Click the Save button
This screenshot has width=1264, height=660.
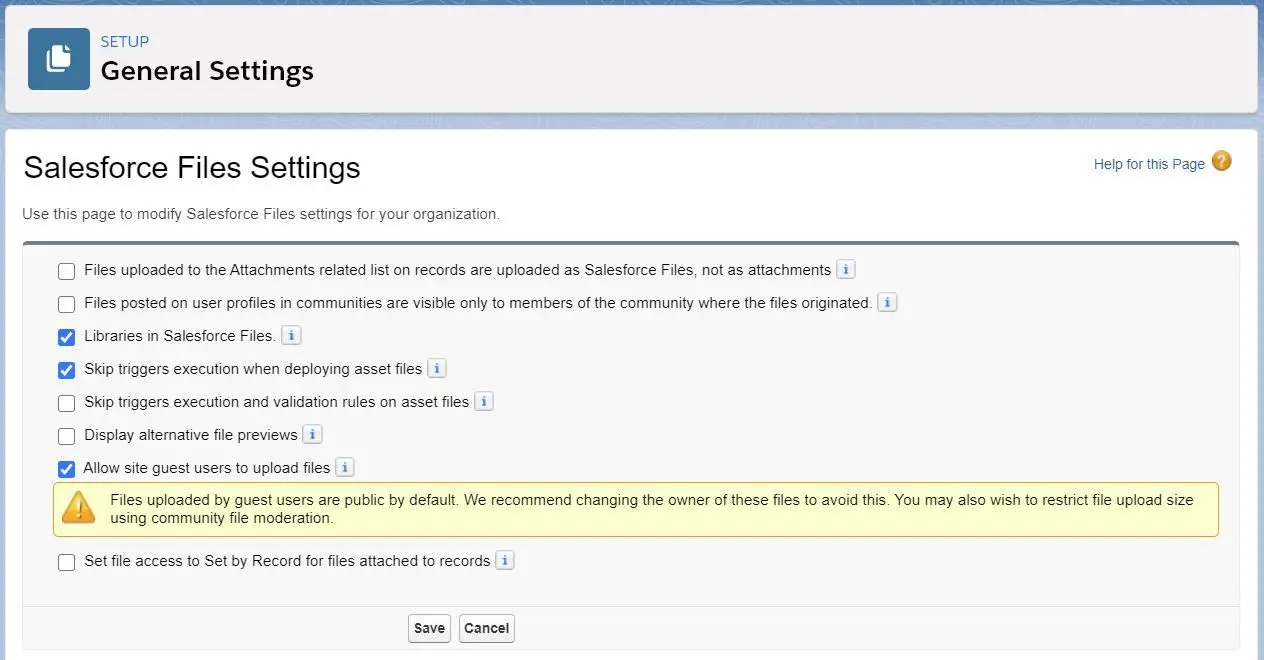click(429, 628)
